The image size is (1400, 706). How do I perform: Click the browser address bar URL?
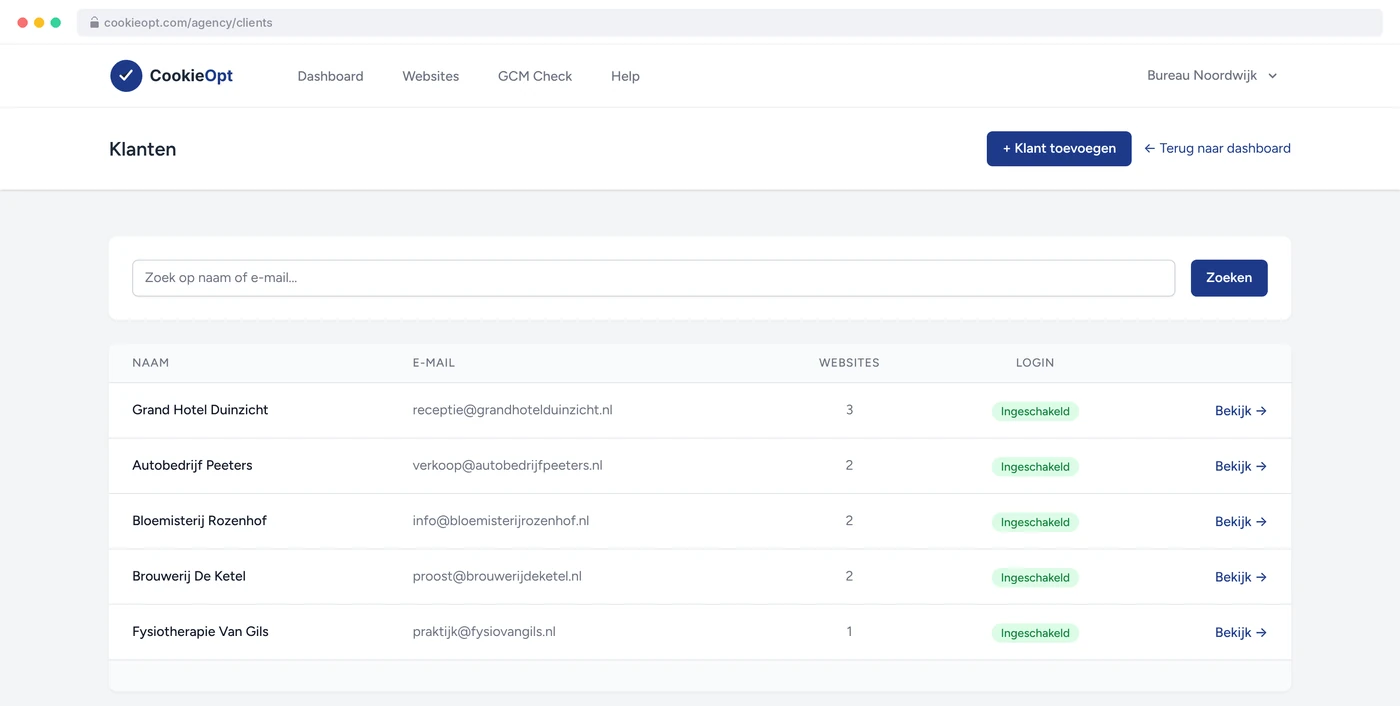pyautogui.click(x=188, y=22)
